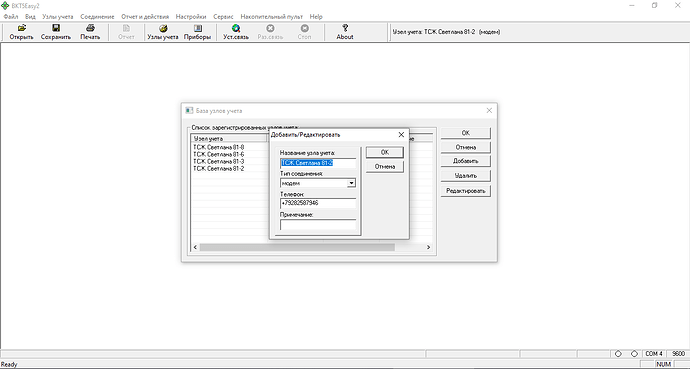Open the Соединение menu
Viewport: 690px width, 369px height.
(x=97, y=17)
